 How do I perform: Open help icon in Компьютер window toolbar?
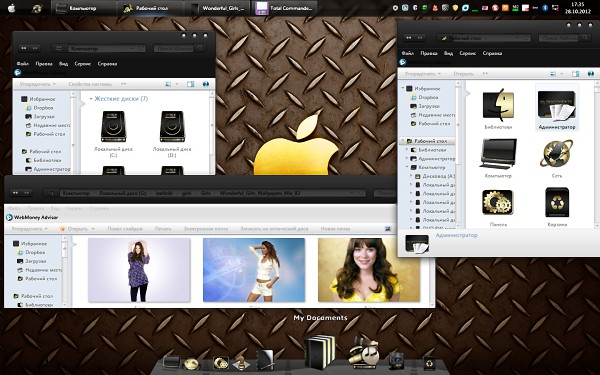pos(206,84)
